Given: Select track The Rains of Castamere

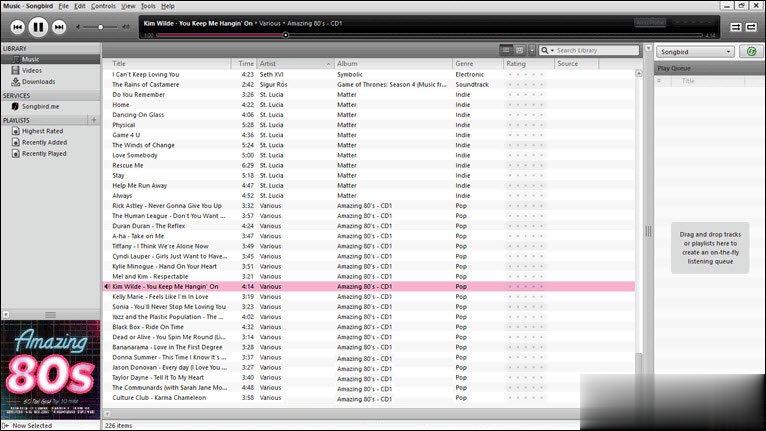Looking at the screenshot, I should tap(146, 85).
